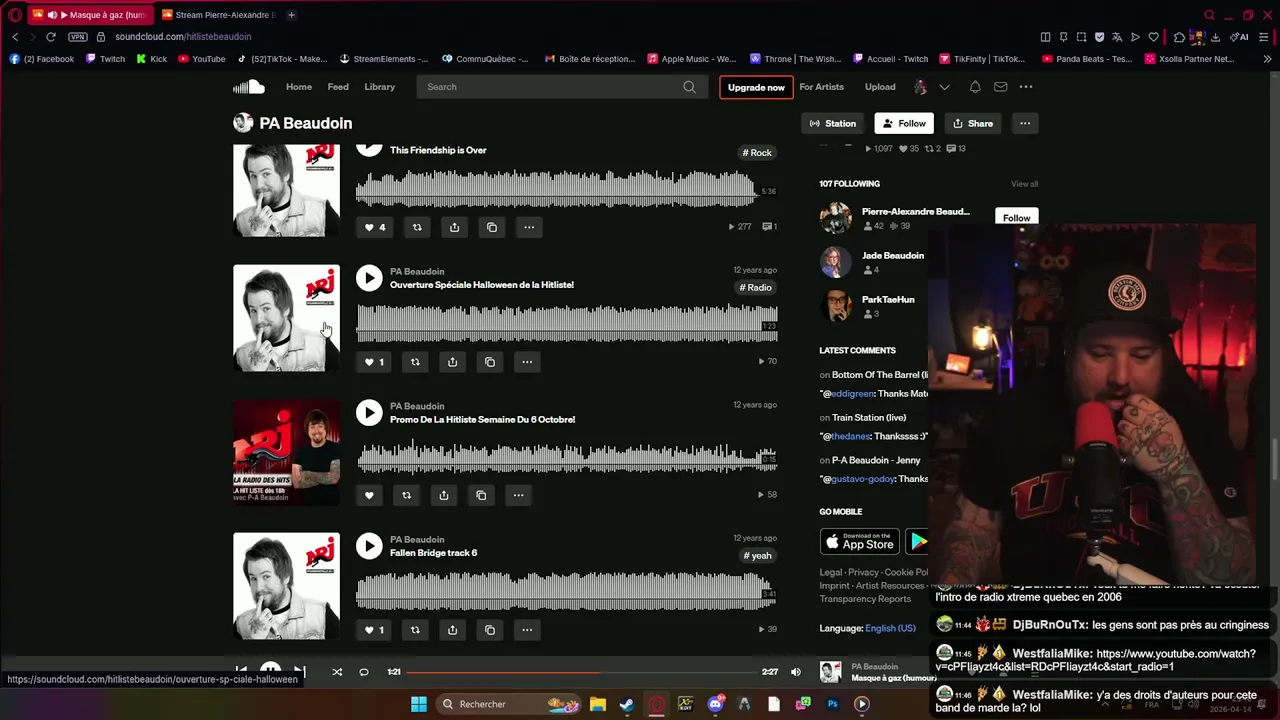This screenshot has height=720, width=1280.
Task: Copy link of Ouverture Spéciale Halloween track
Action: coord(490,362)
